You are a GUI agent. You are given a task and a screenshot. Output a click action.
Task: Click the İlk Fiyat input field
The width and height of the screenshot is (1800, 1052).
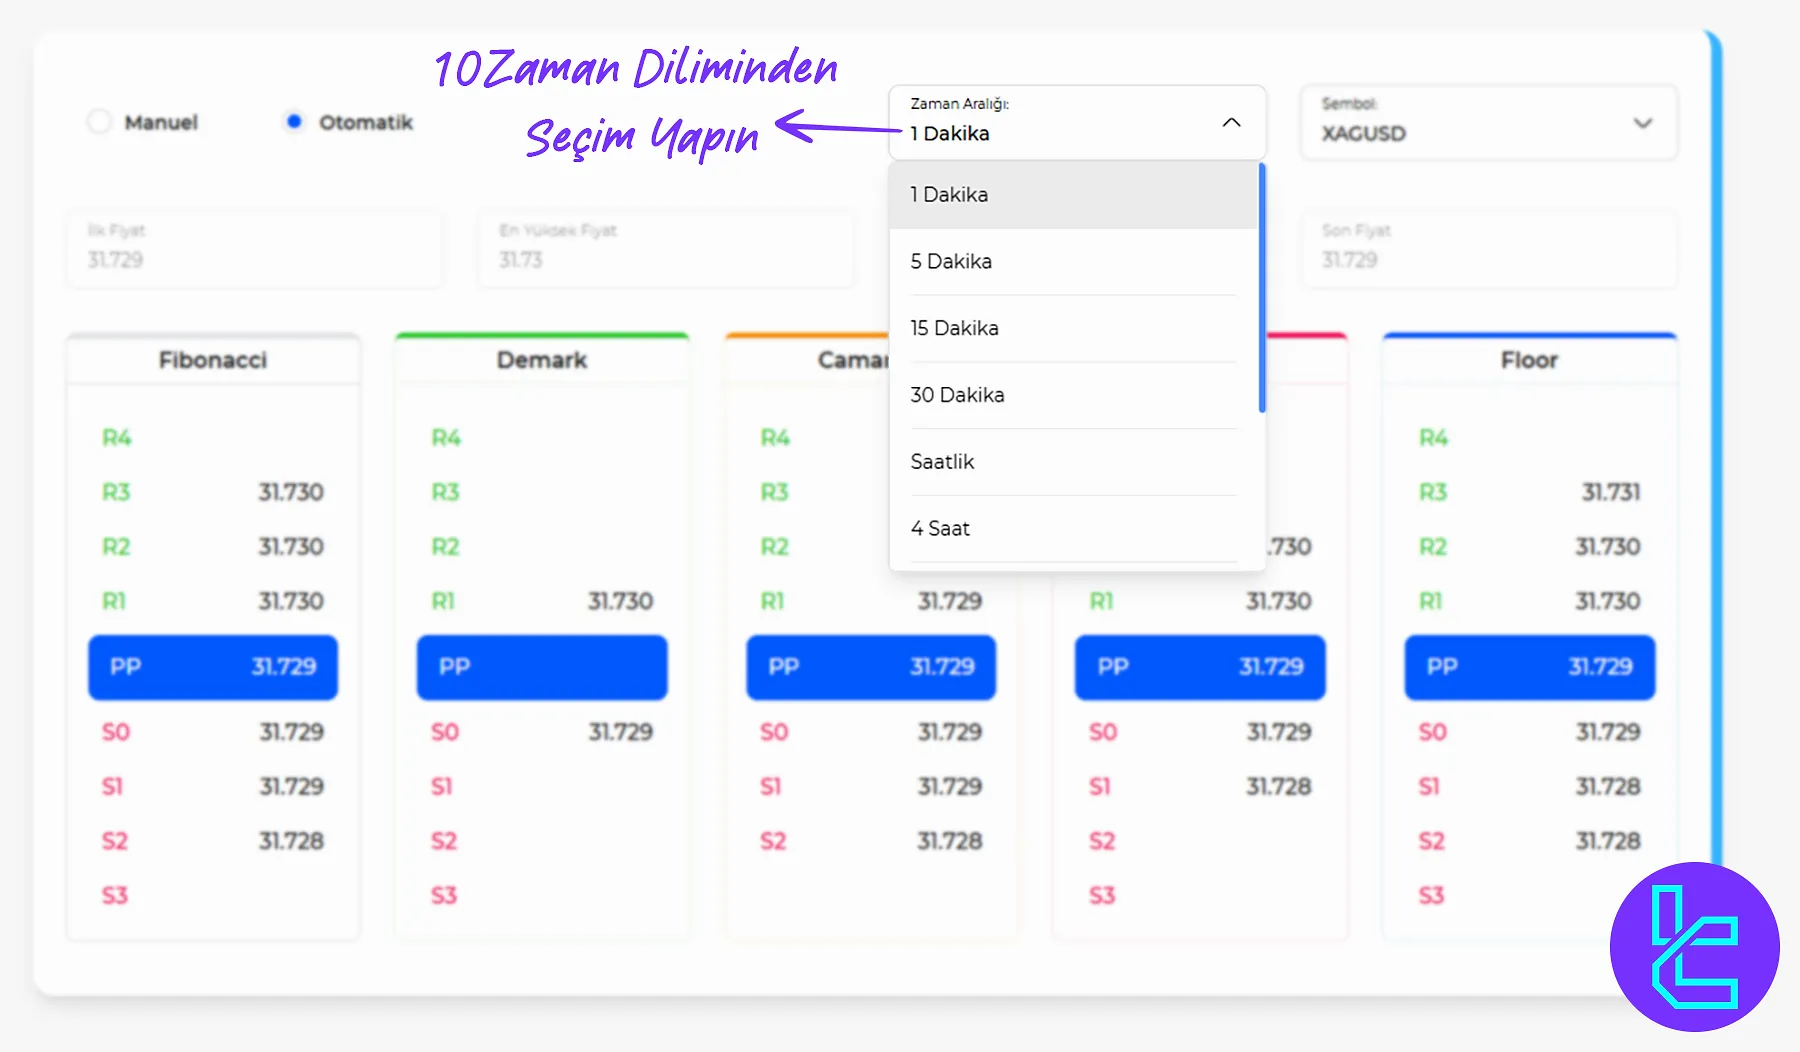point(254,250)
